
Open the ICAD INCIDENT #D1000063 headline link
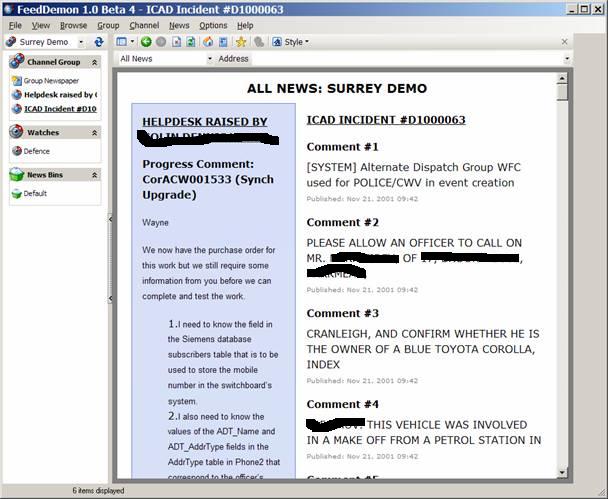tap(386, 120)
